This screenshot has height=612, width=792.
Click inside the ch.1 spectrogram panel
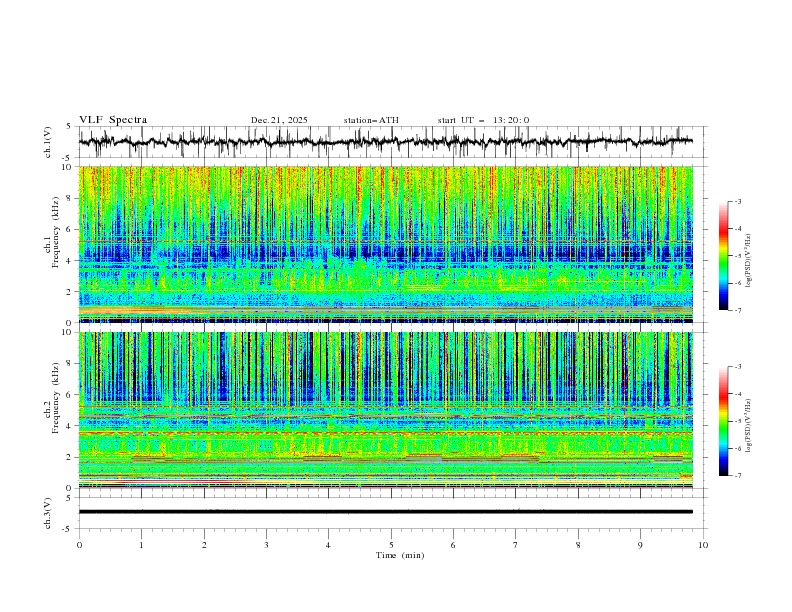coord(386,244)
